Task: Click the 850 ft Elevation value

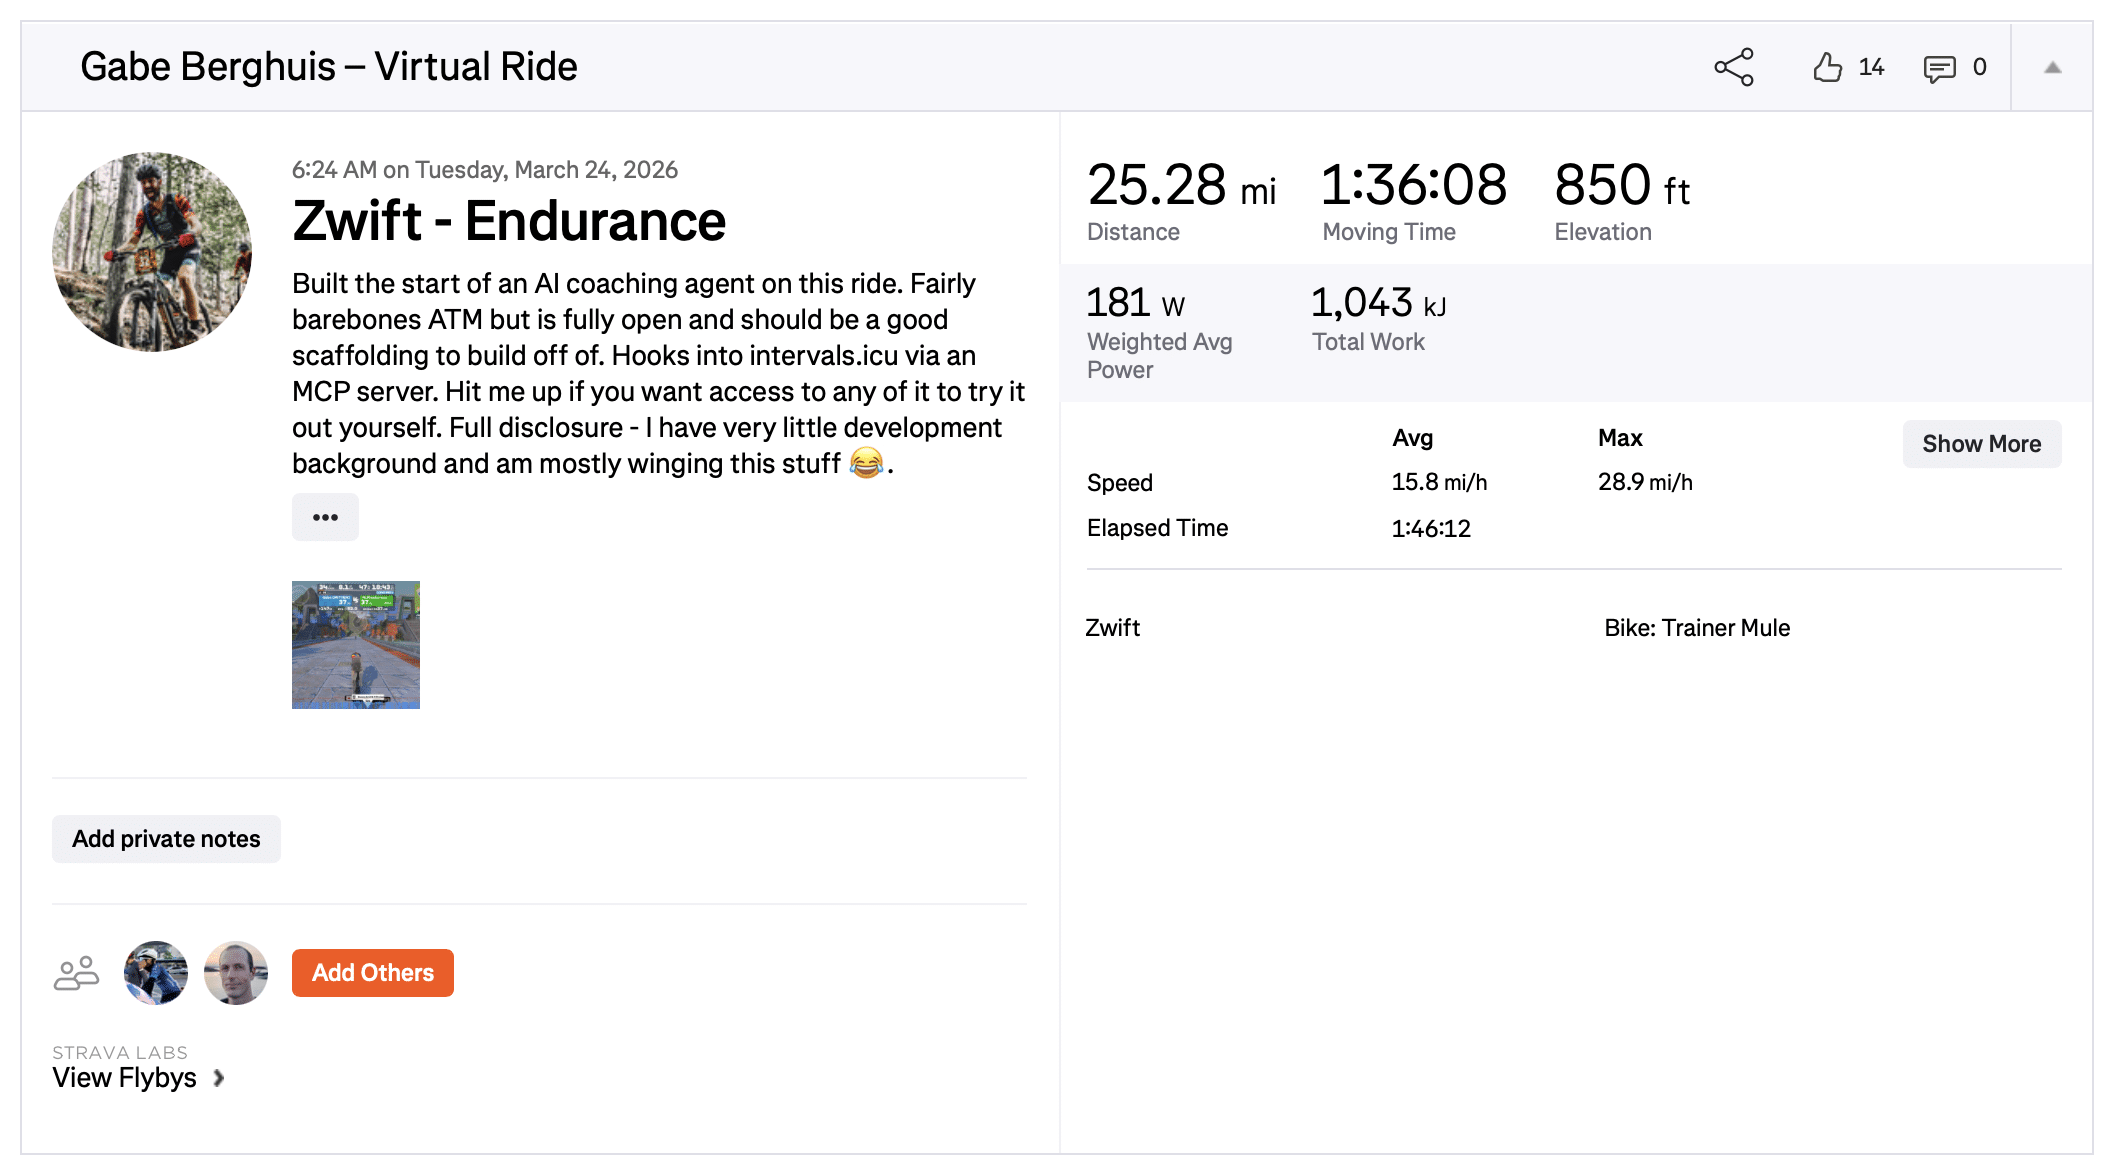Action: point(1622,186)
